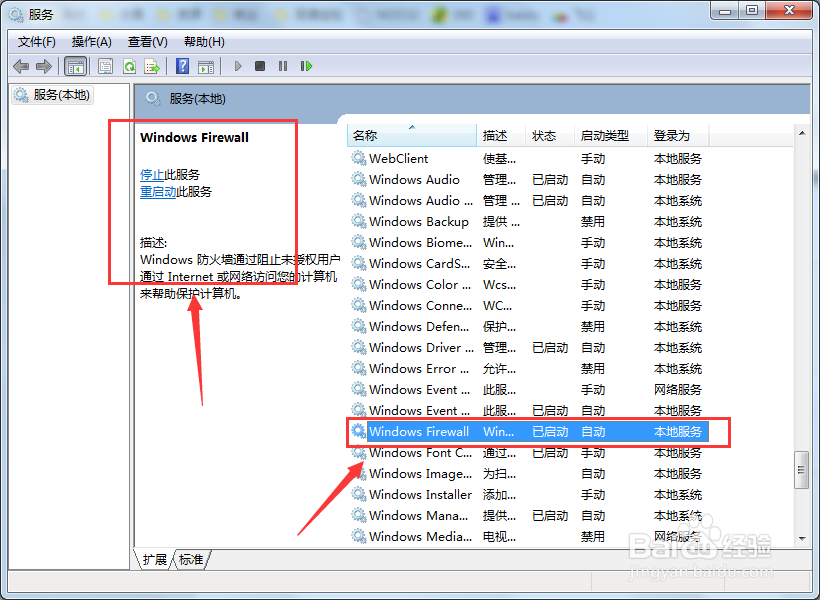Minimize the 服务 window

pyautogui.click(x=725, y=10)
